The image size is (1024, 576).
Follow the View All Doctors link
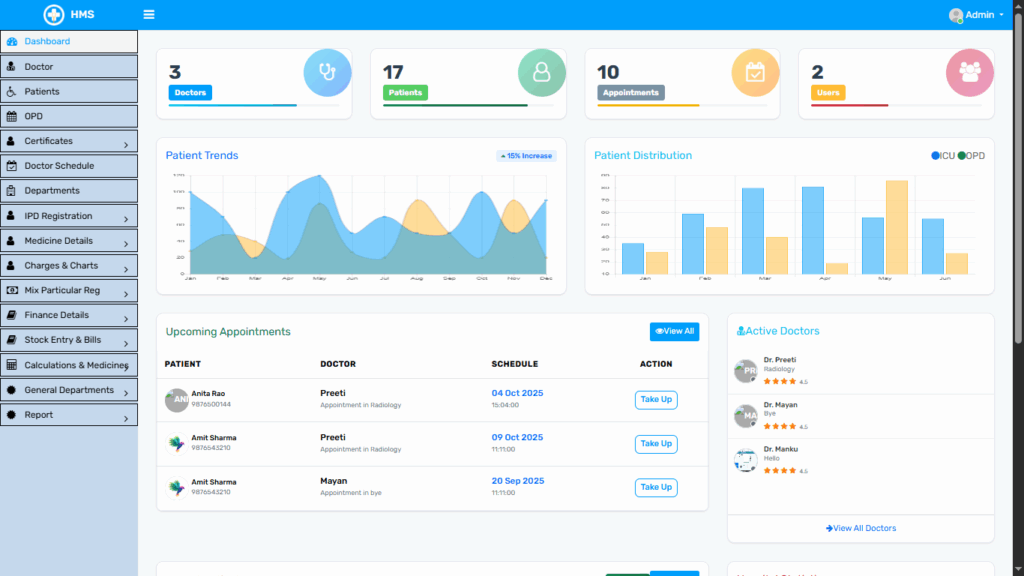point(861,528)
